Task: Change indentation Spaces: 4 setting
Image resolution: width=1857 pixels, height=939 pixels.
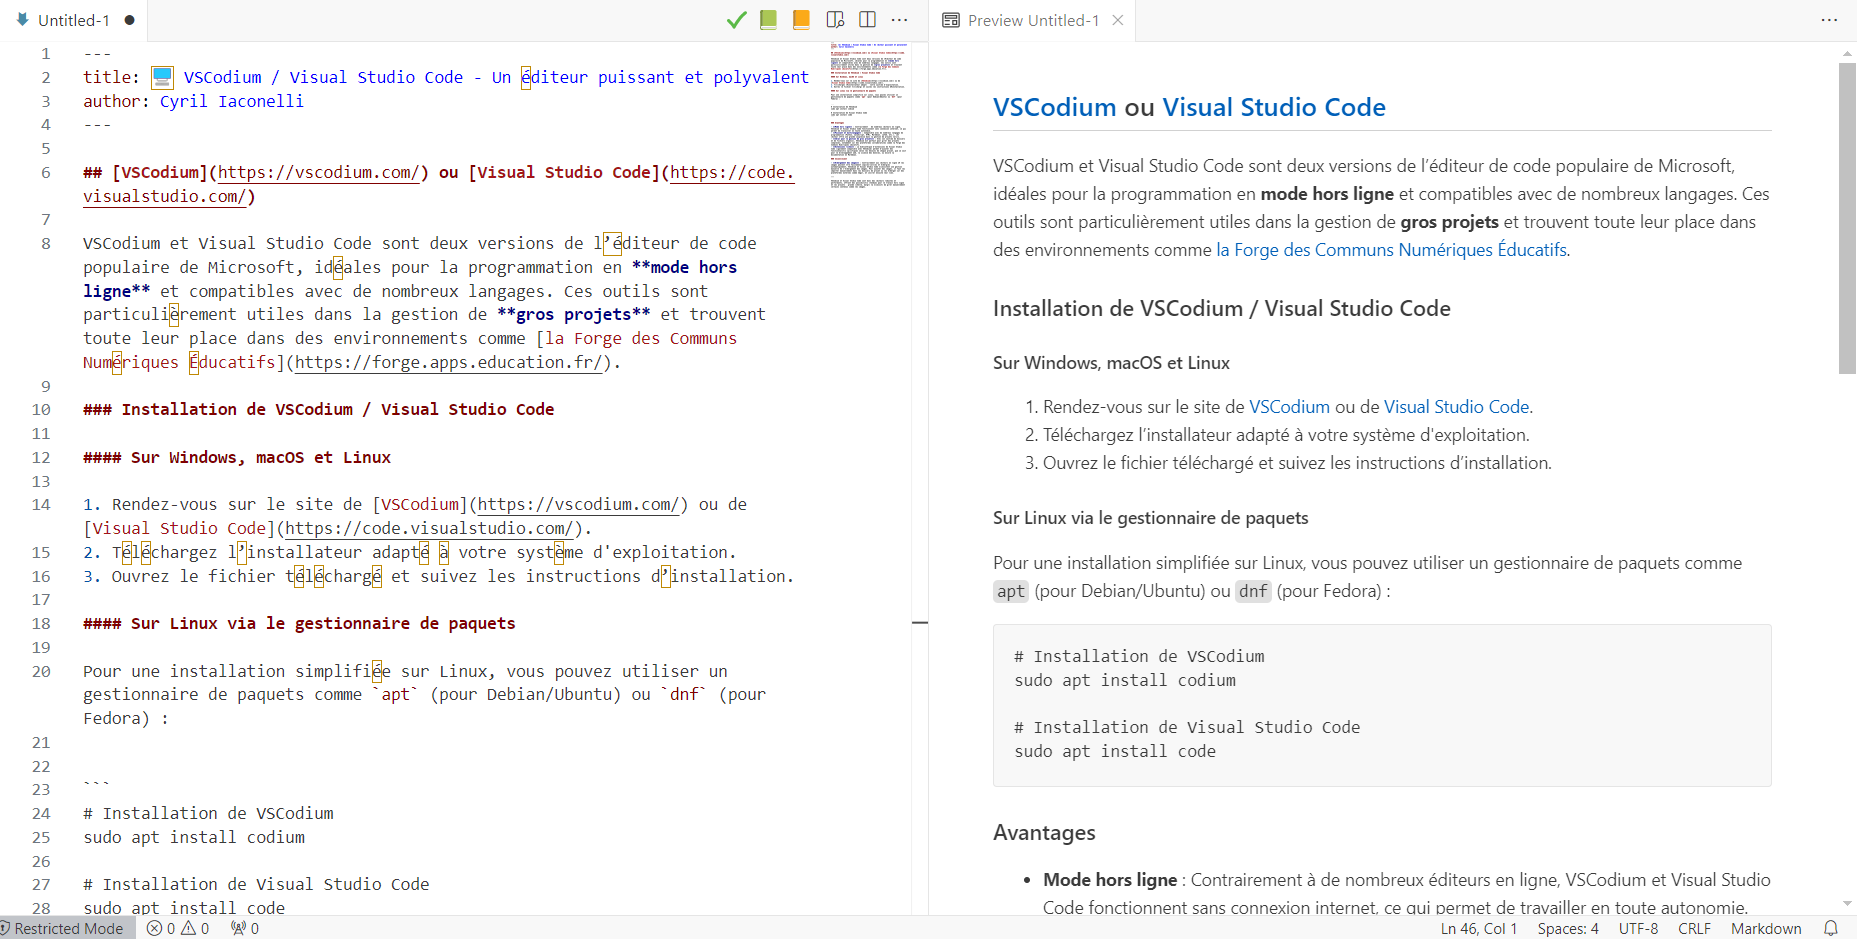Action: 1568,928
